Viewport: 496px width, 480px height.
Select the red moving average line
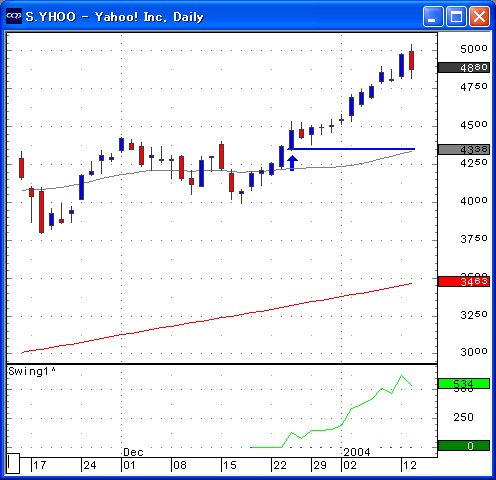click(217, 318)
